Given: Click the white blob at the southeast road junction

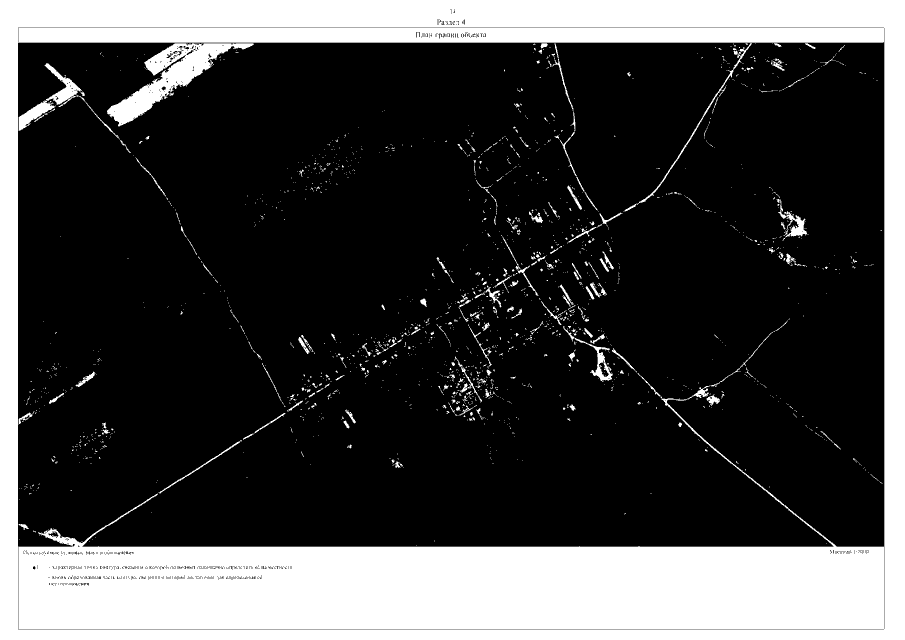Looking at the screenshot, I should (x=603, y=365).
